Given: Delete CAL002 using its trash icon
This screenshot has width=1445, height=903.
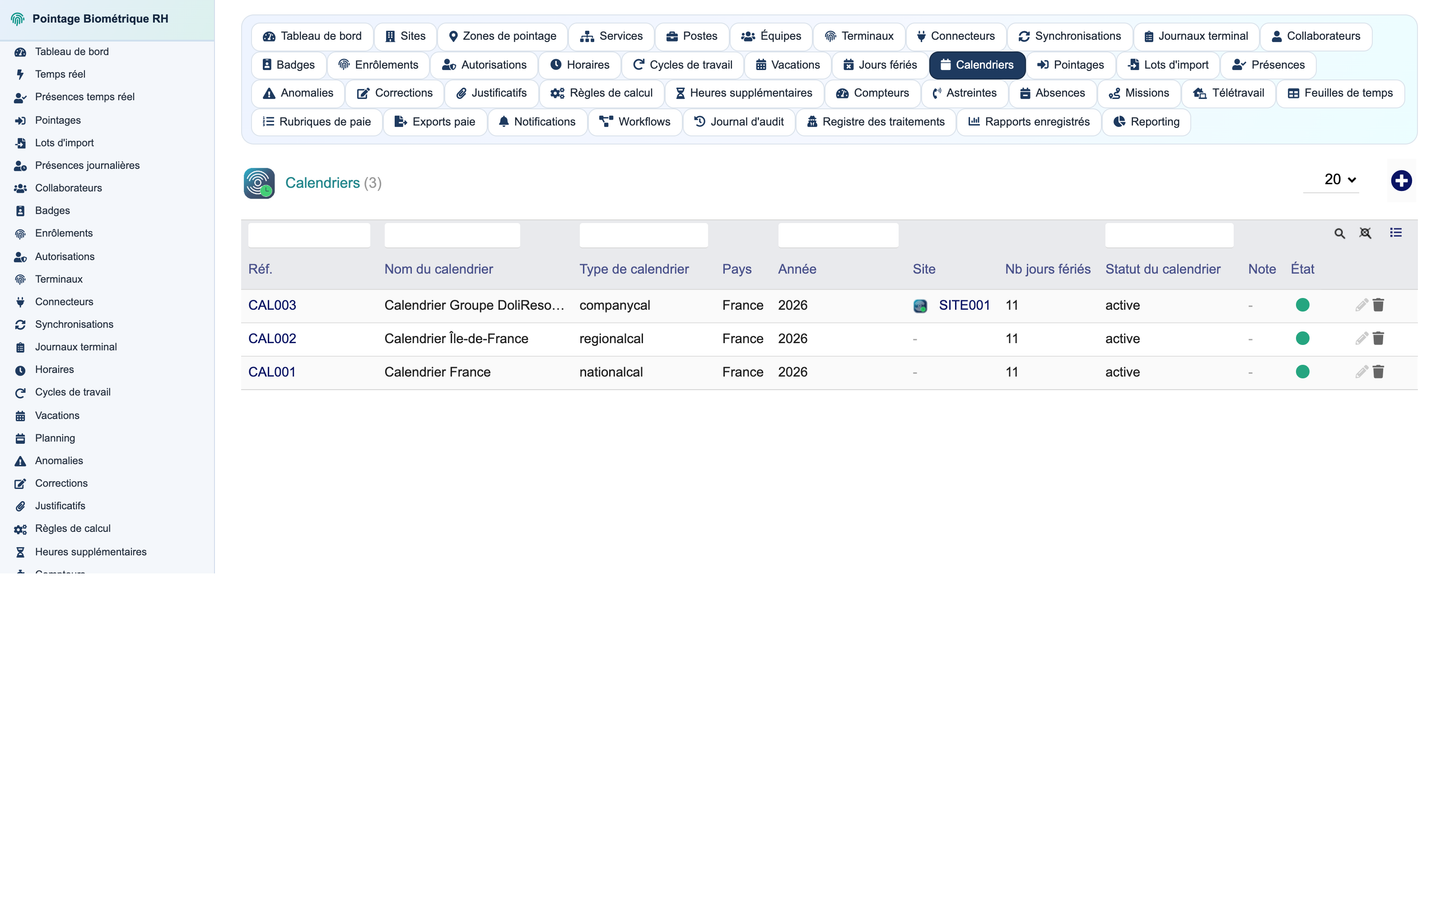Looking at the screenshot, I should point(1378,339).
